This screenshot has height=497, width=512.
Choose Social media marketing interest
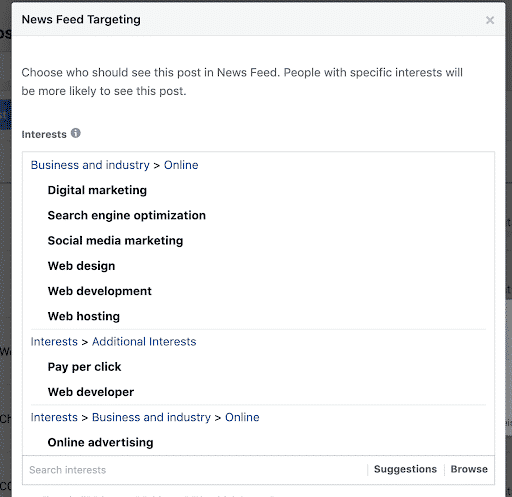tap(115, 241)
